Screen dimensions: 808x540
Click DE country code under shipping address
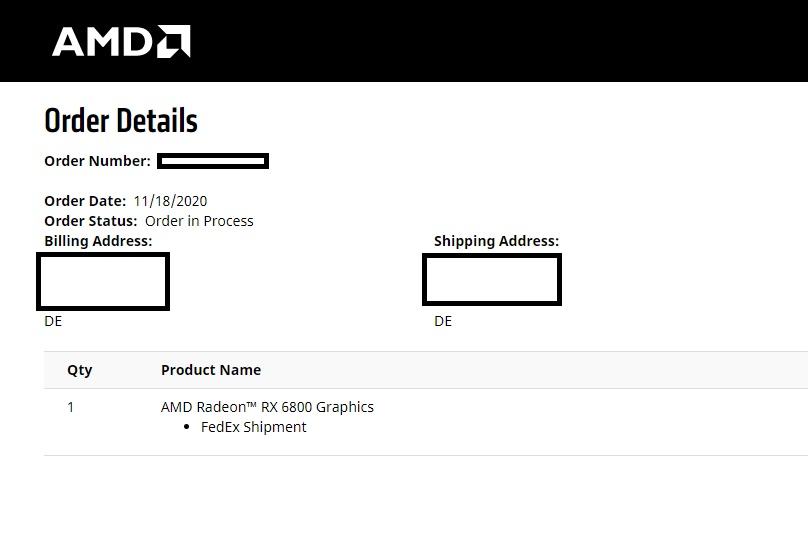click(443, 321)
